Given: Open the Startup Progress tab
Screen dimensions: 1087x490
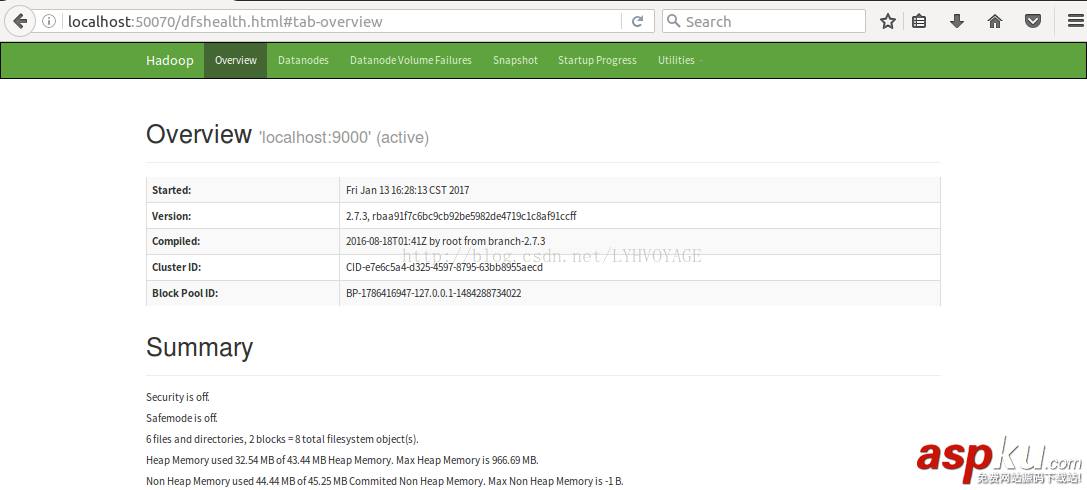Looking at the screenshot, I should point(597,60).
